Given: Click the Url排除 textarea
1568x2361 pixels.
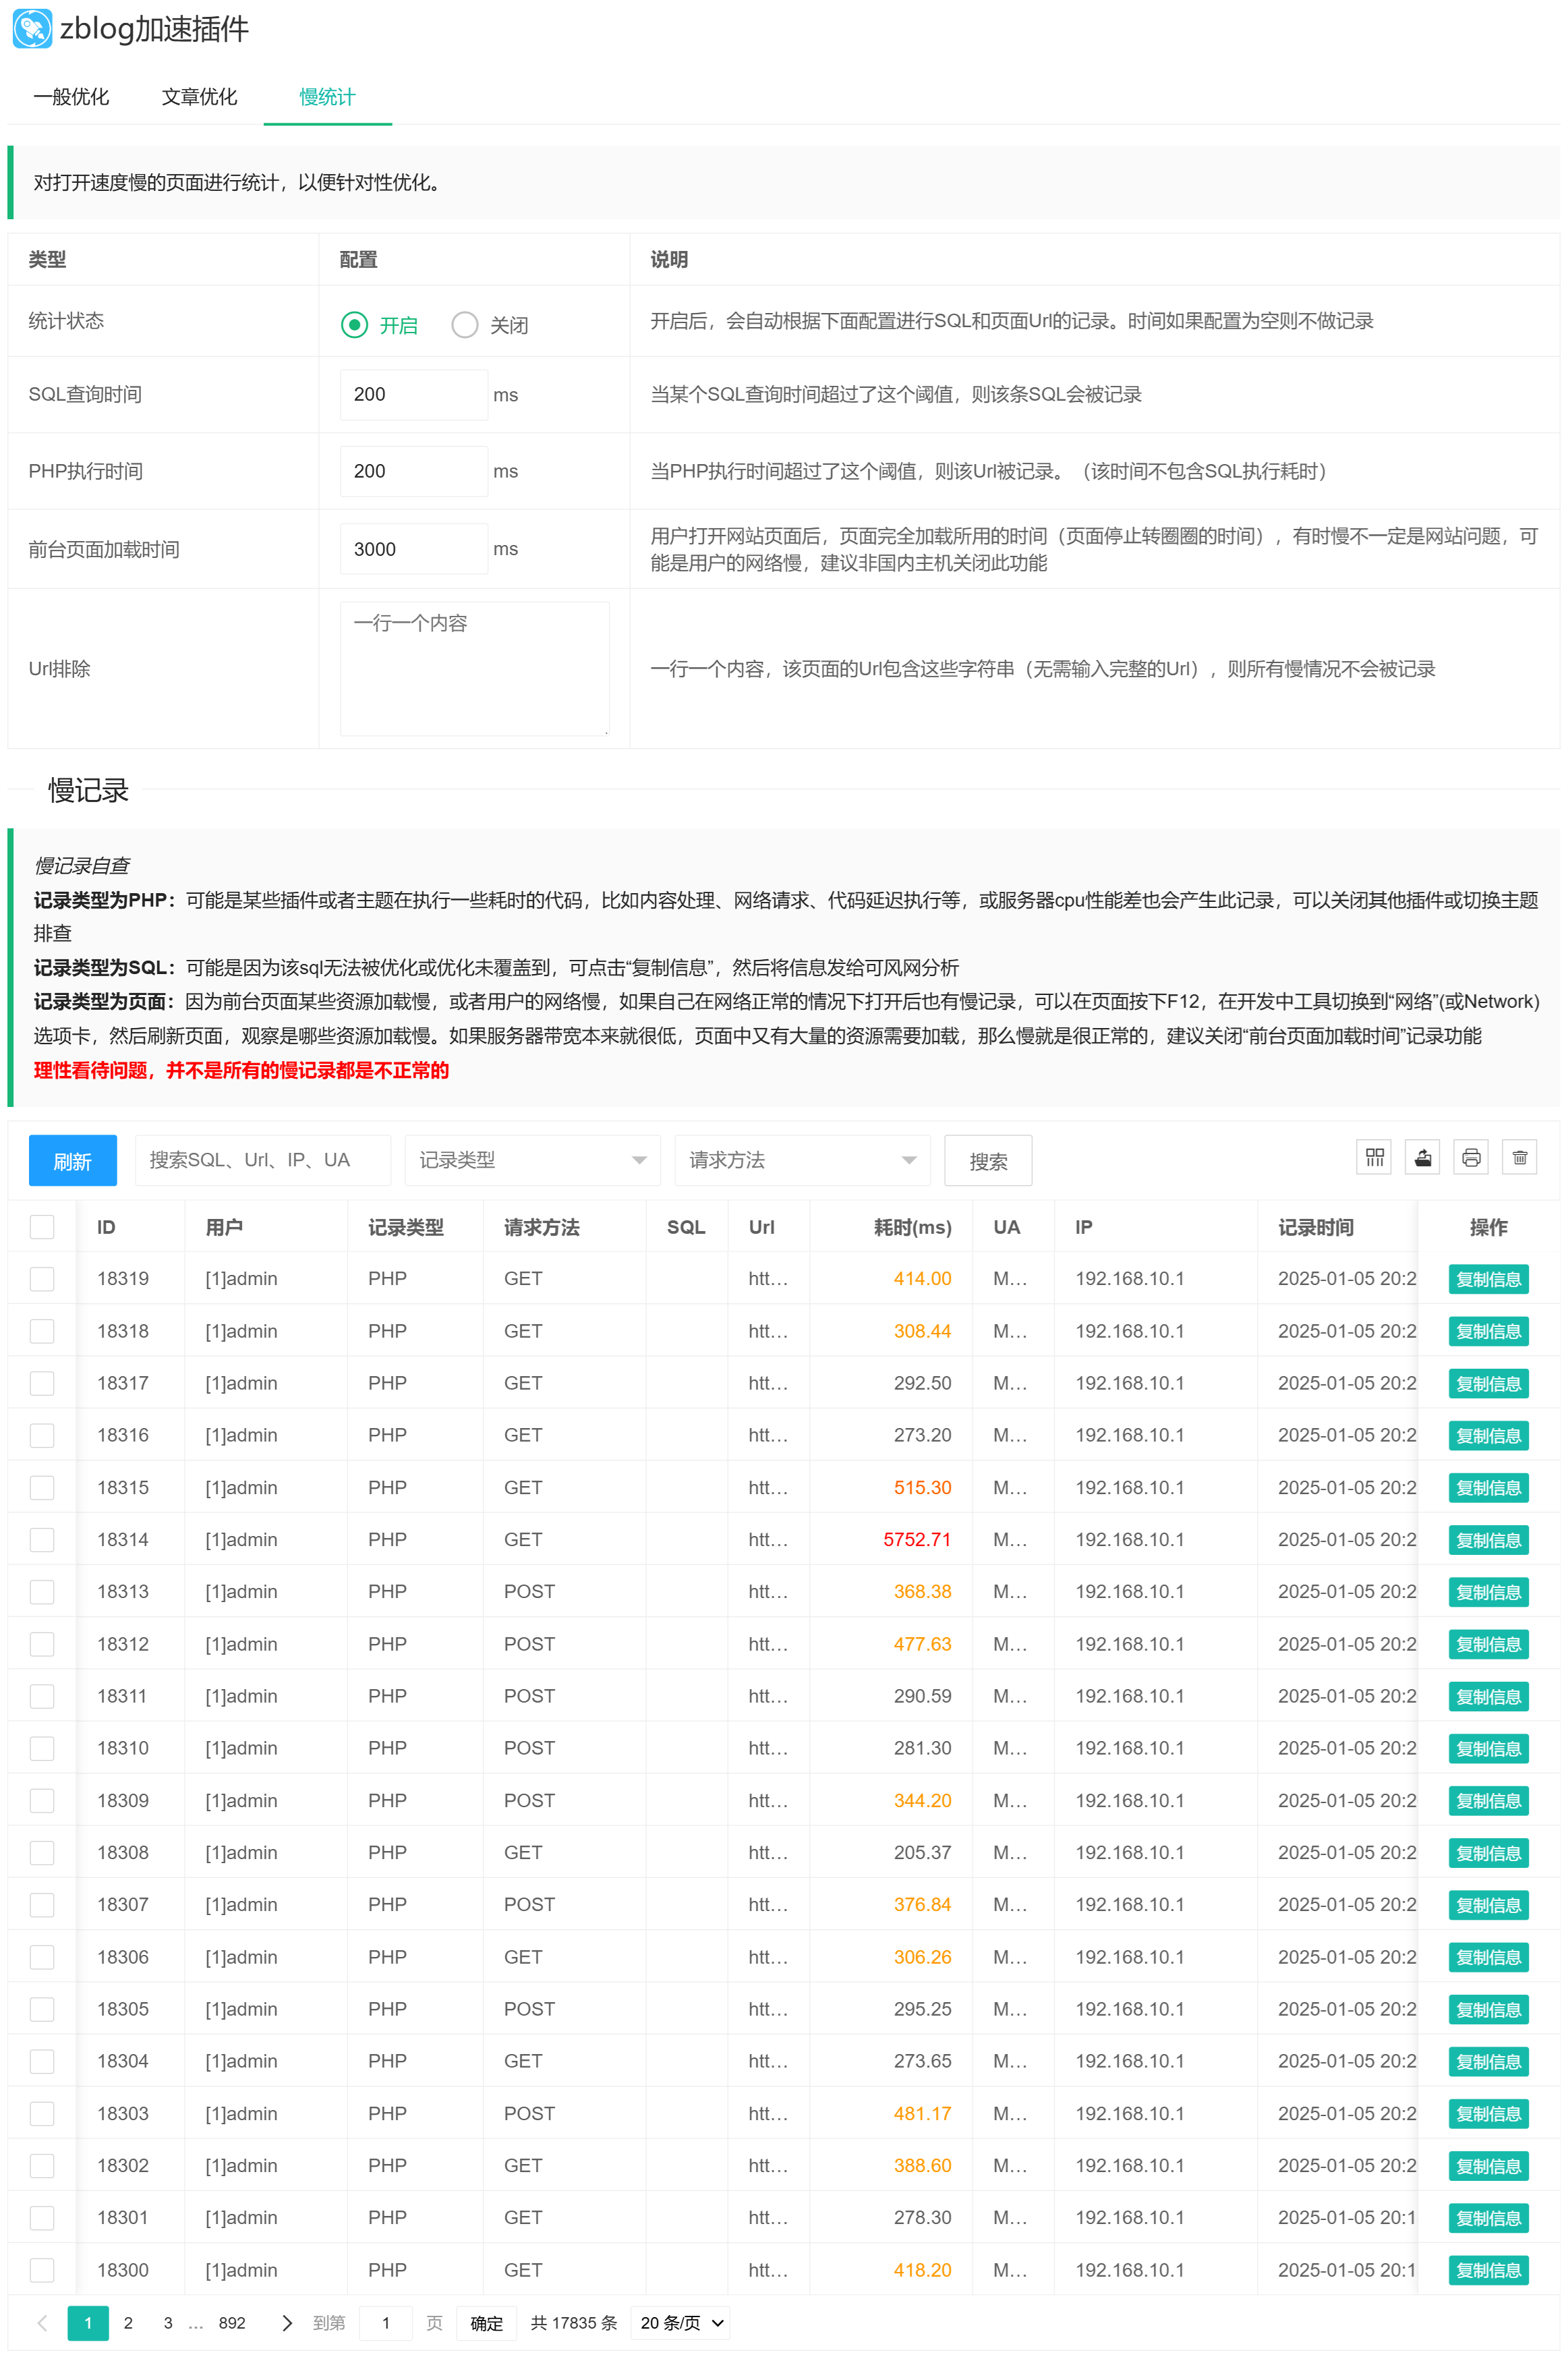Looking at the screenshot, I should tap(474, 668).
